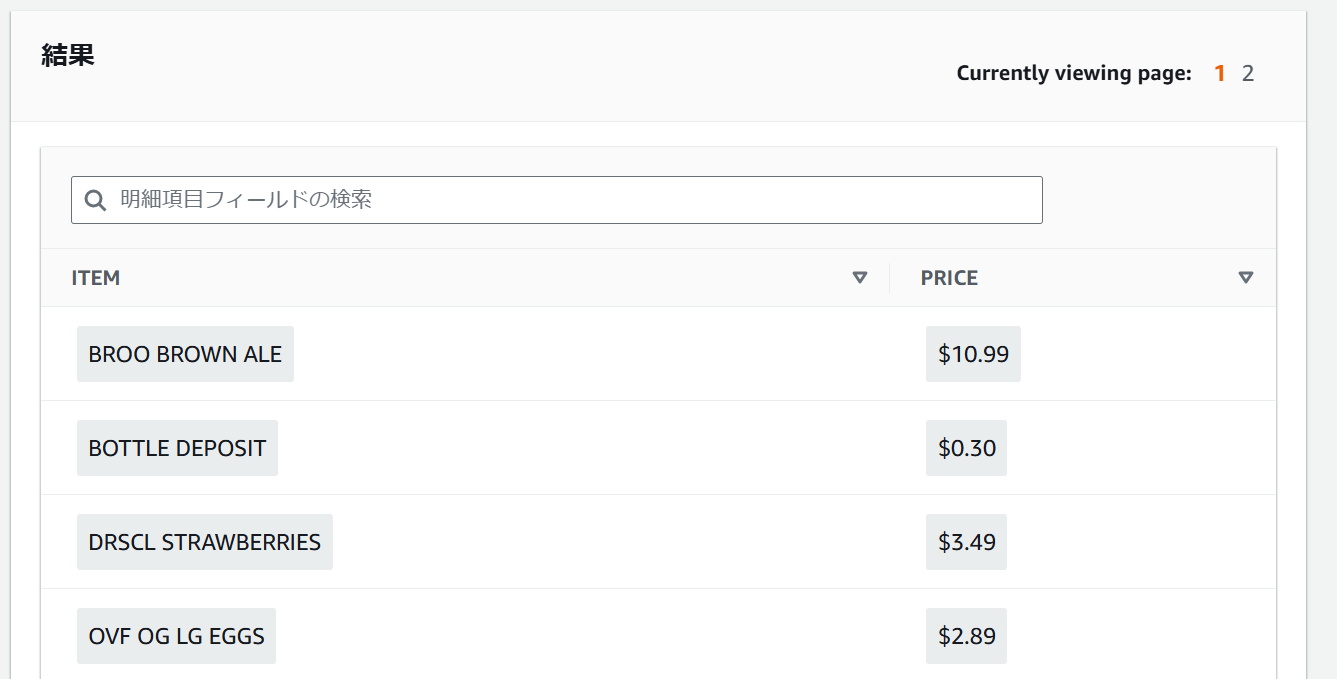This screenshot has height=679, width=1337.
Task: Click the divider between ITEM and PRICE headers
Action: tap(889, 278)
